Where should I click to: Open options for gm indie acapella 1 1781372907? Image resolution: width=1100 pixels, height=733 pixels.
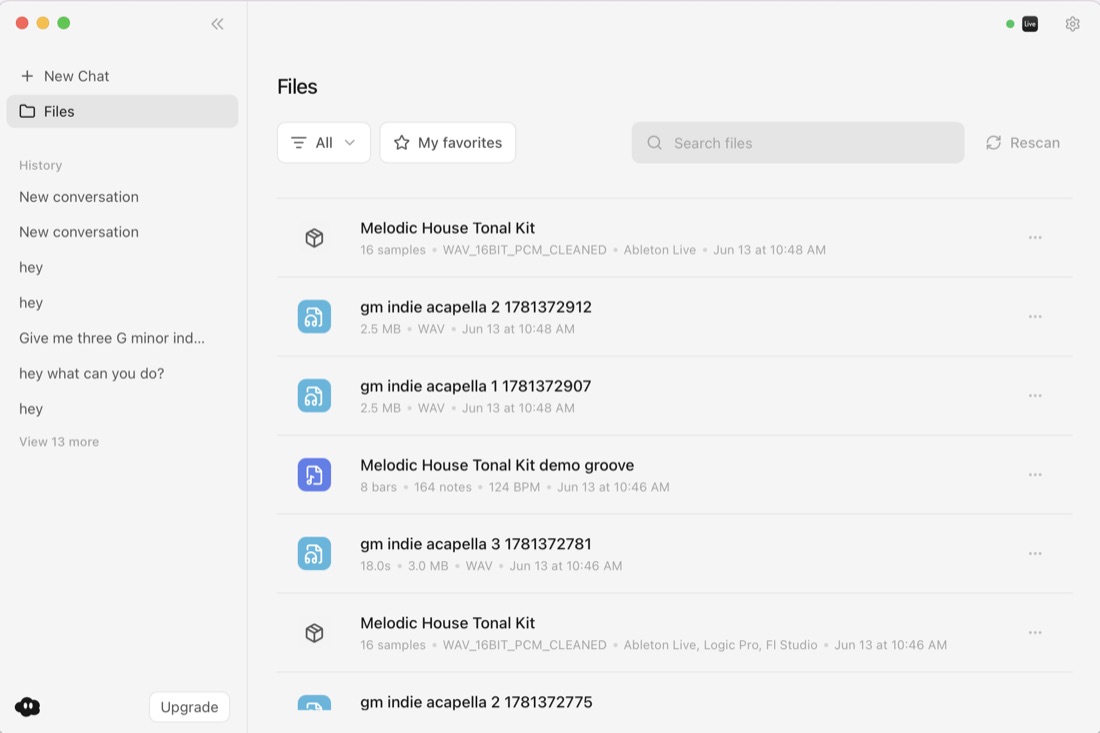point(1035,396)
